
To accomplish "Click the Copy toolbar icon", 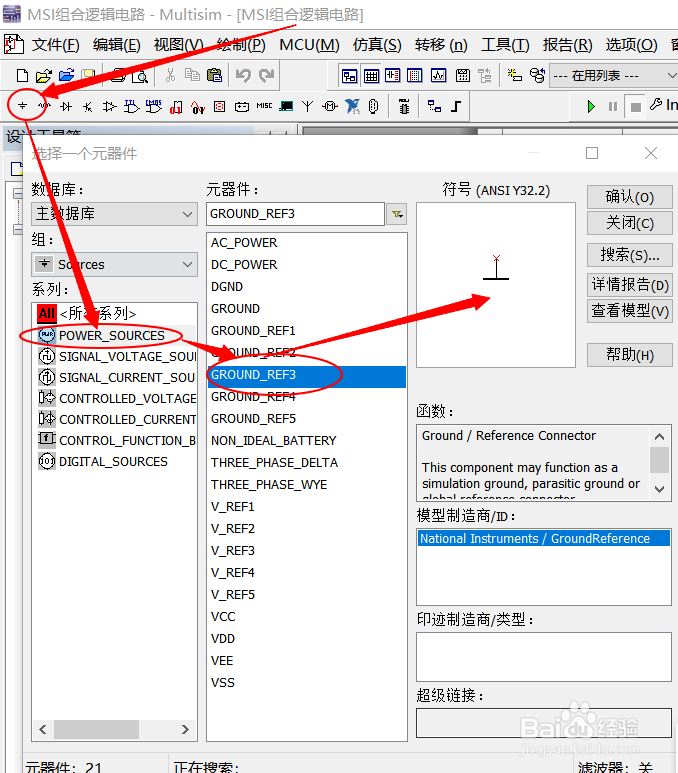I will click(x=192, y=75).
